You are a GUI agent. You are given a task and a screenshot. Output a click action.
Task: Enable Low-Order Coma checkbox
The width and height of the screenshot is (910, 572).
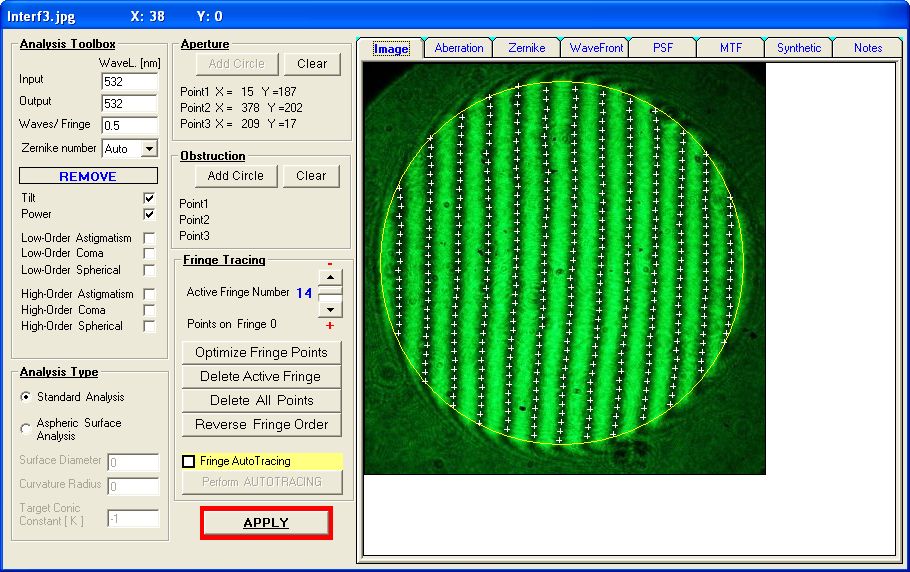[x=149, y=254]
